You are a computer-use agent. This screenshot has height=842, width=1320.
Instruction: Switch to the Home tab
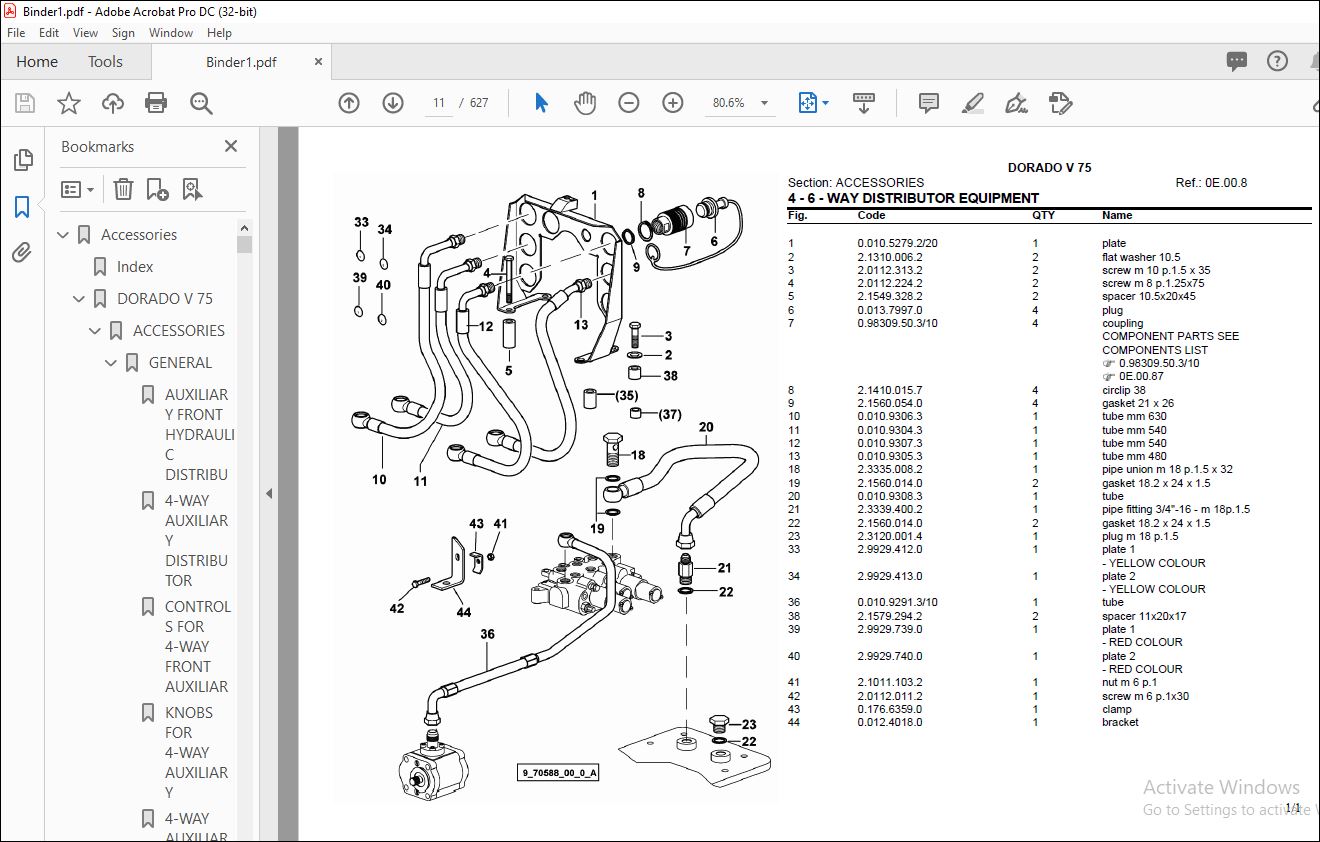click(x=37, y=62)
